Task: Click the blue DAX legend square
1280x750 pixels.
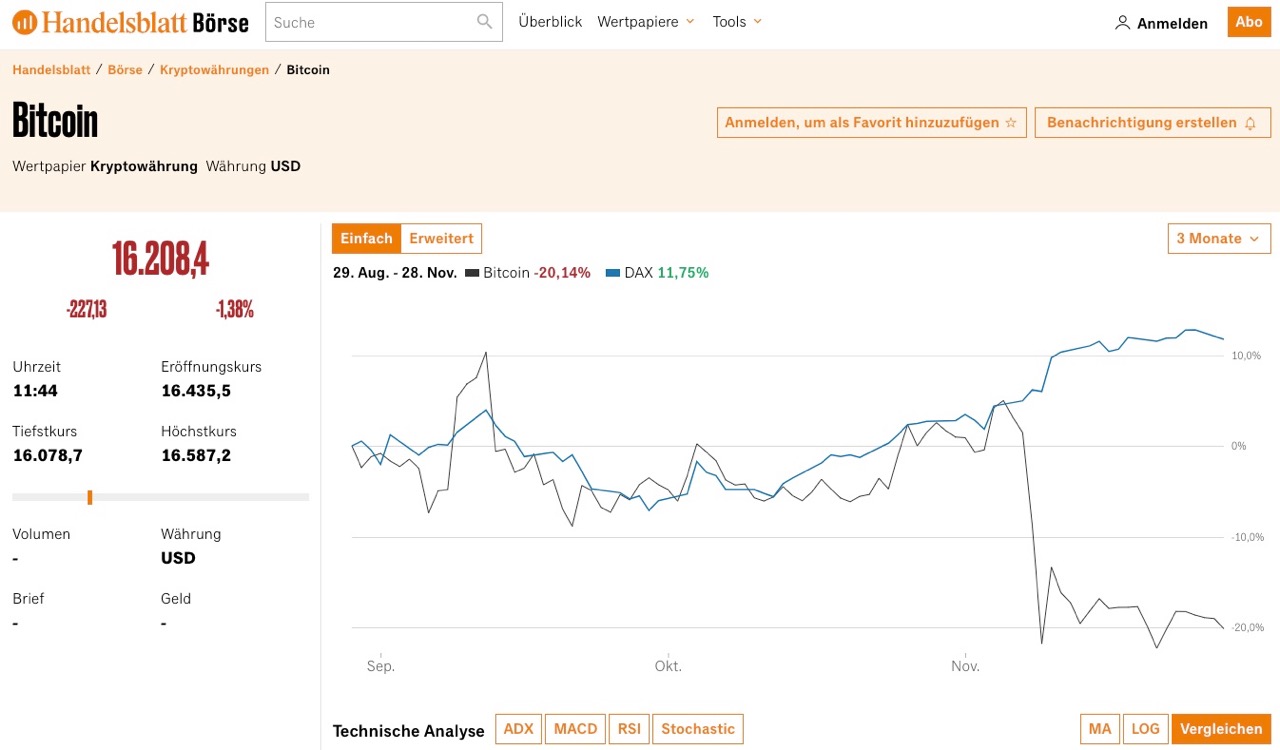Action: pos(613,272)
